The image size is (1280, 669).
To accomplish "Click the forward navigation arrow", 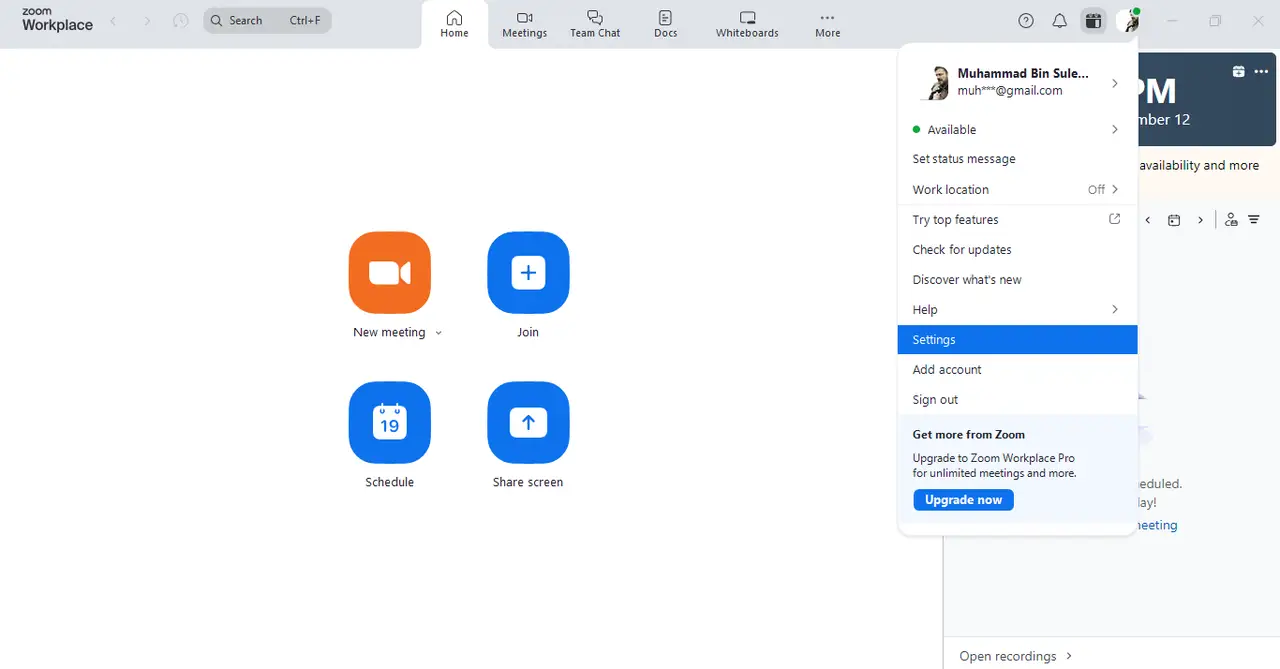I will click(147, 20).
